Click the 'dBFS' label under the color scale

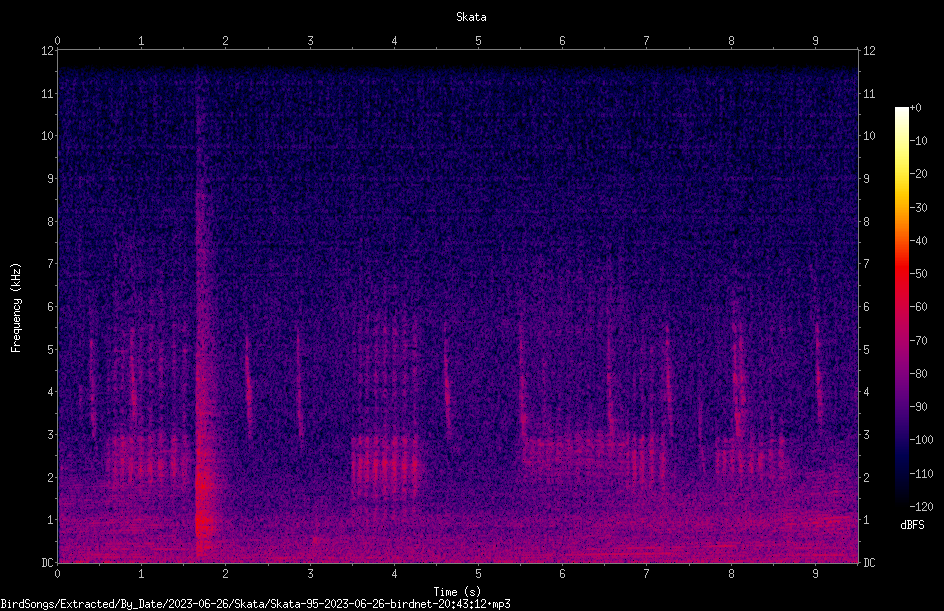point(912,525)
